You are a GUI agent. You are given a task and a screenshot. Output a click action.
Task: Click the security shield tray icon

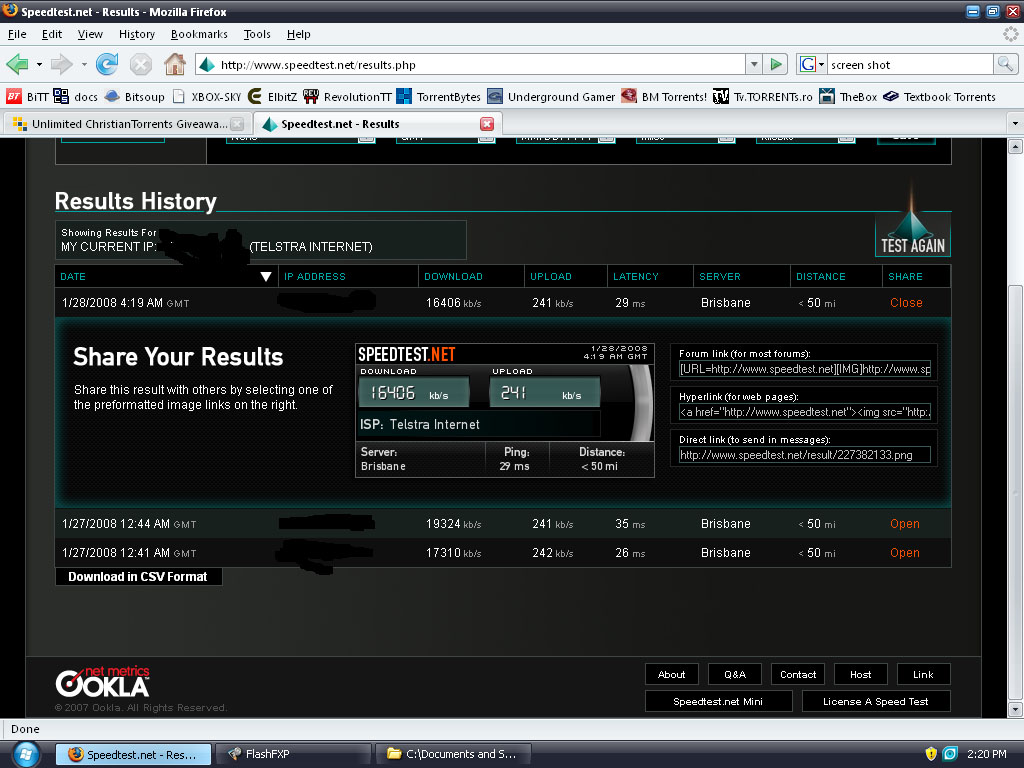tap(931, 754)
